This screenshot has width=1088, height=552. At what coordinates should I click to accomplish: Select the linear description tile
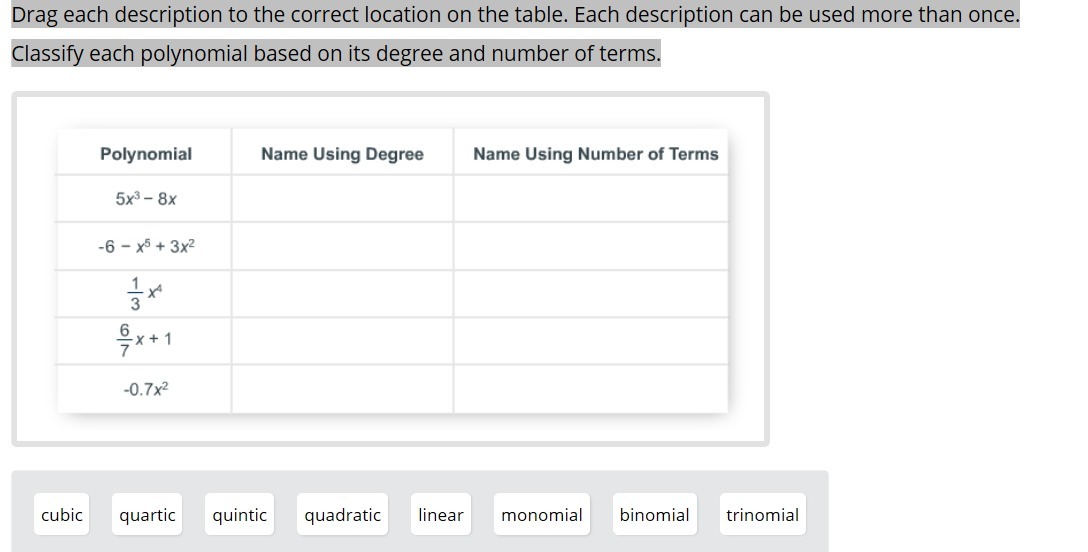(x=440, y=515)
